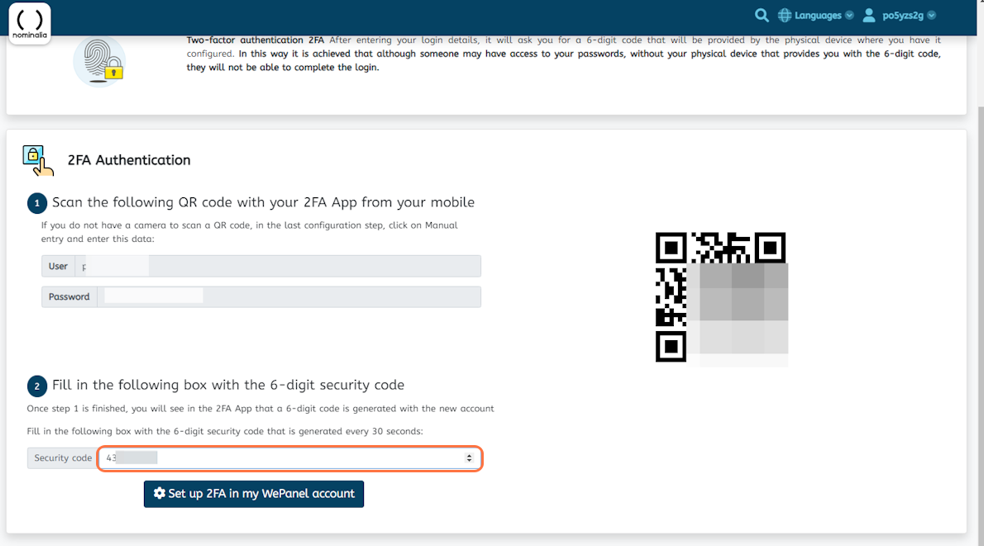Click the 'Password' field label
Viewport: 984px width, 546px height.
(x=69, y=297)
